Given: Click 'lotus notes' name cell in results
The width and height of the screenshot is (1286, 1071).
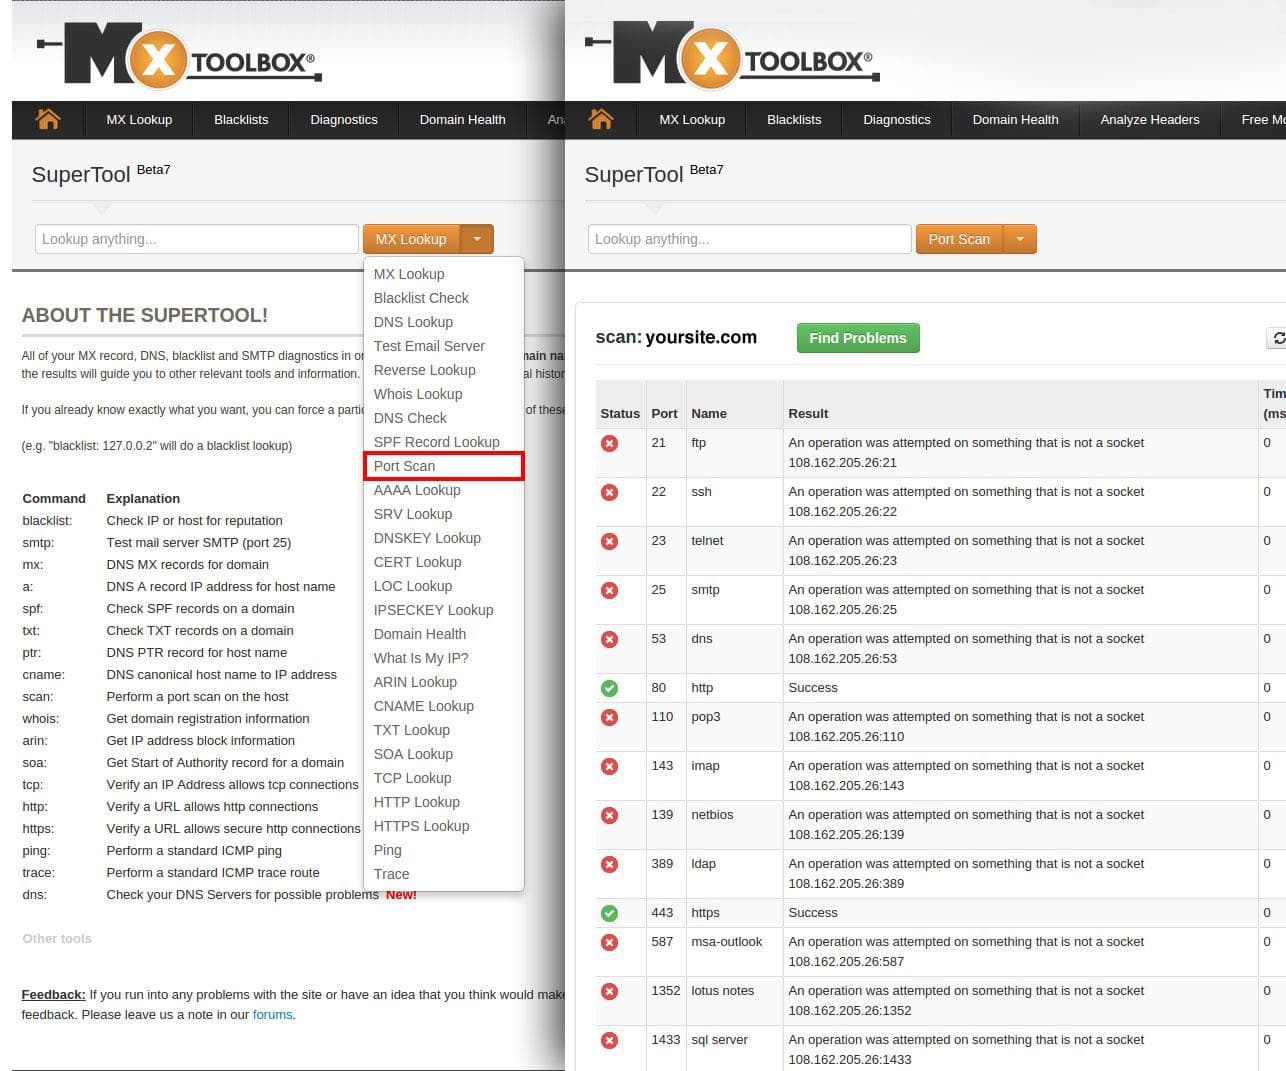Looking at the screenshot, I should 722,990.
